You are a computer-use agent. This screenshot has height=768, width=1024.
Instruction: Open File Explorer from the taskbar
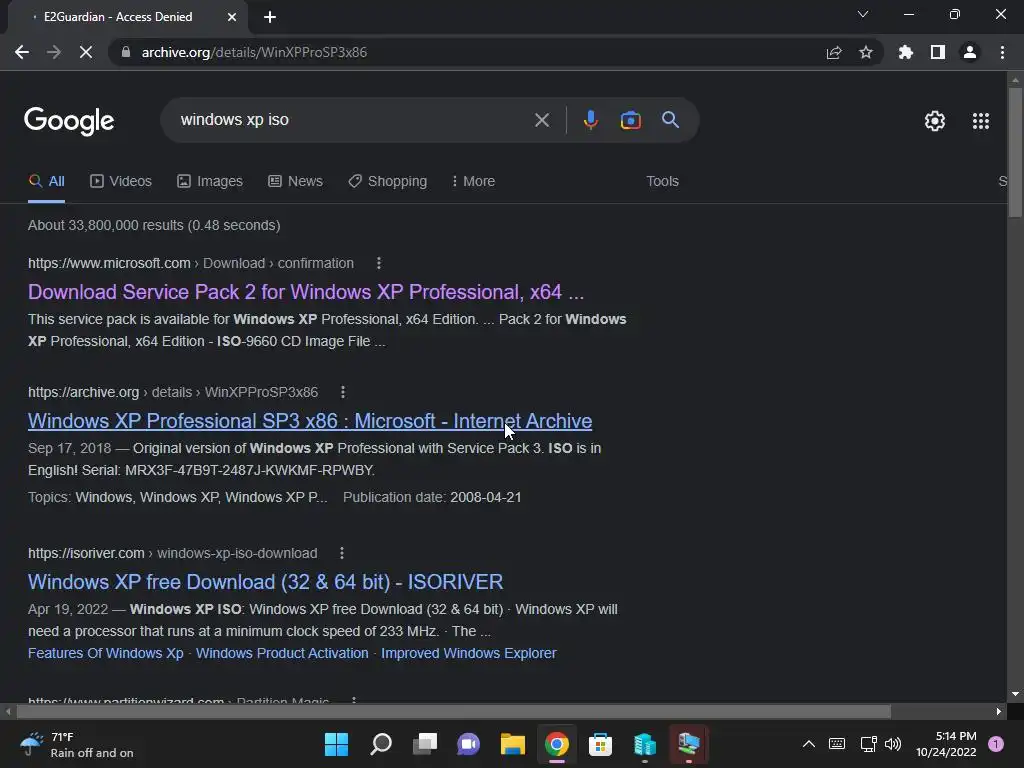(513, 744)
